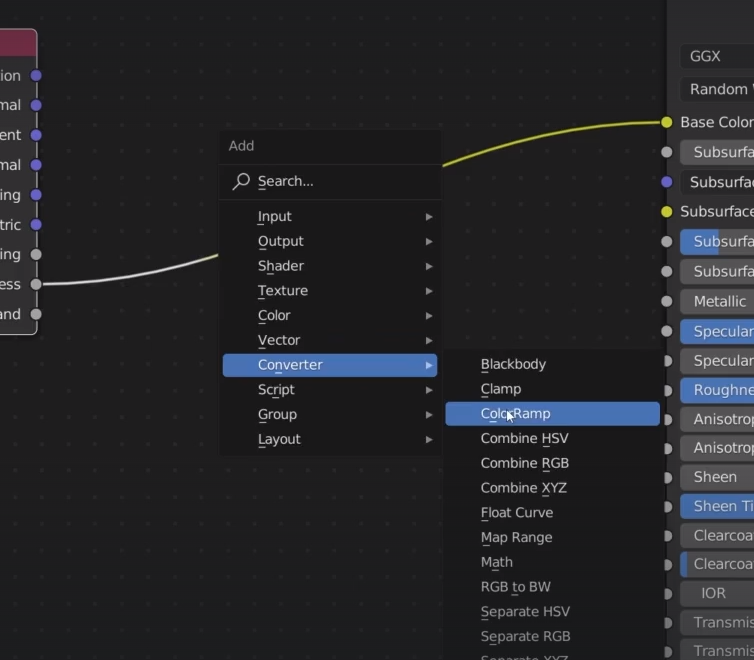Adjust the Roughness value slider
The image size is (754, 660).
coord(717,390)
